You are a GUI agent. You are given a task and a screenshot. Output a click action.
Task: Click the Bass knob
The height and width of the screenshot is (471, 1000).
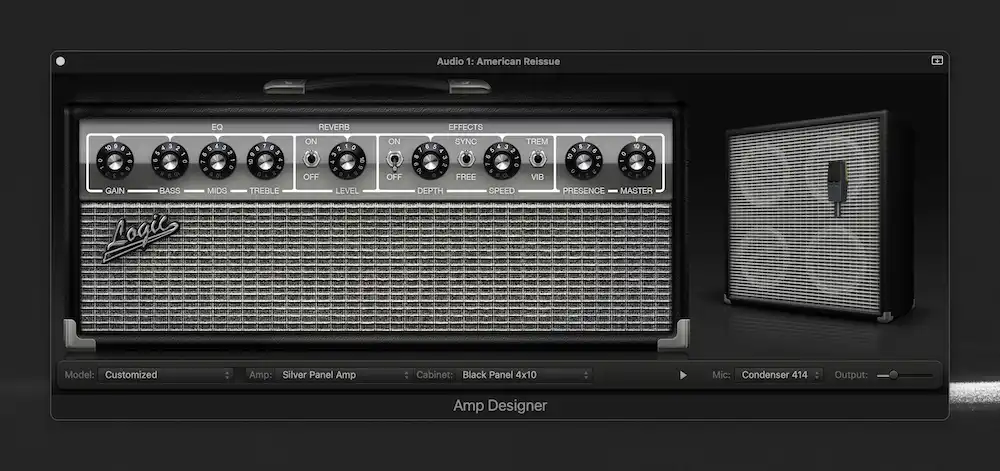click(170, 161)
